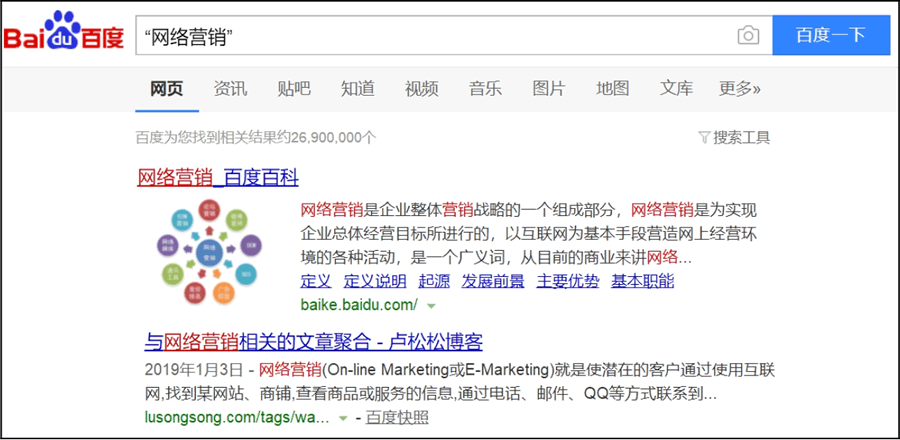Open the 卢松松博客 article result link
The width and height of the screenshot is (900, 440).
click(x=313, y=342)
